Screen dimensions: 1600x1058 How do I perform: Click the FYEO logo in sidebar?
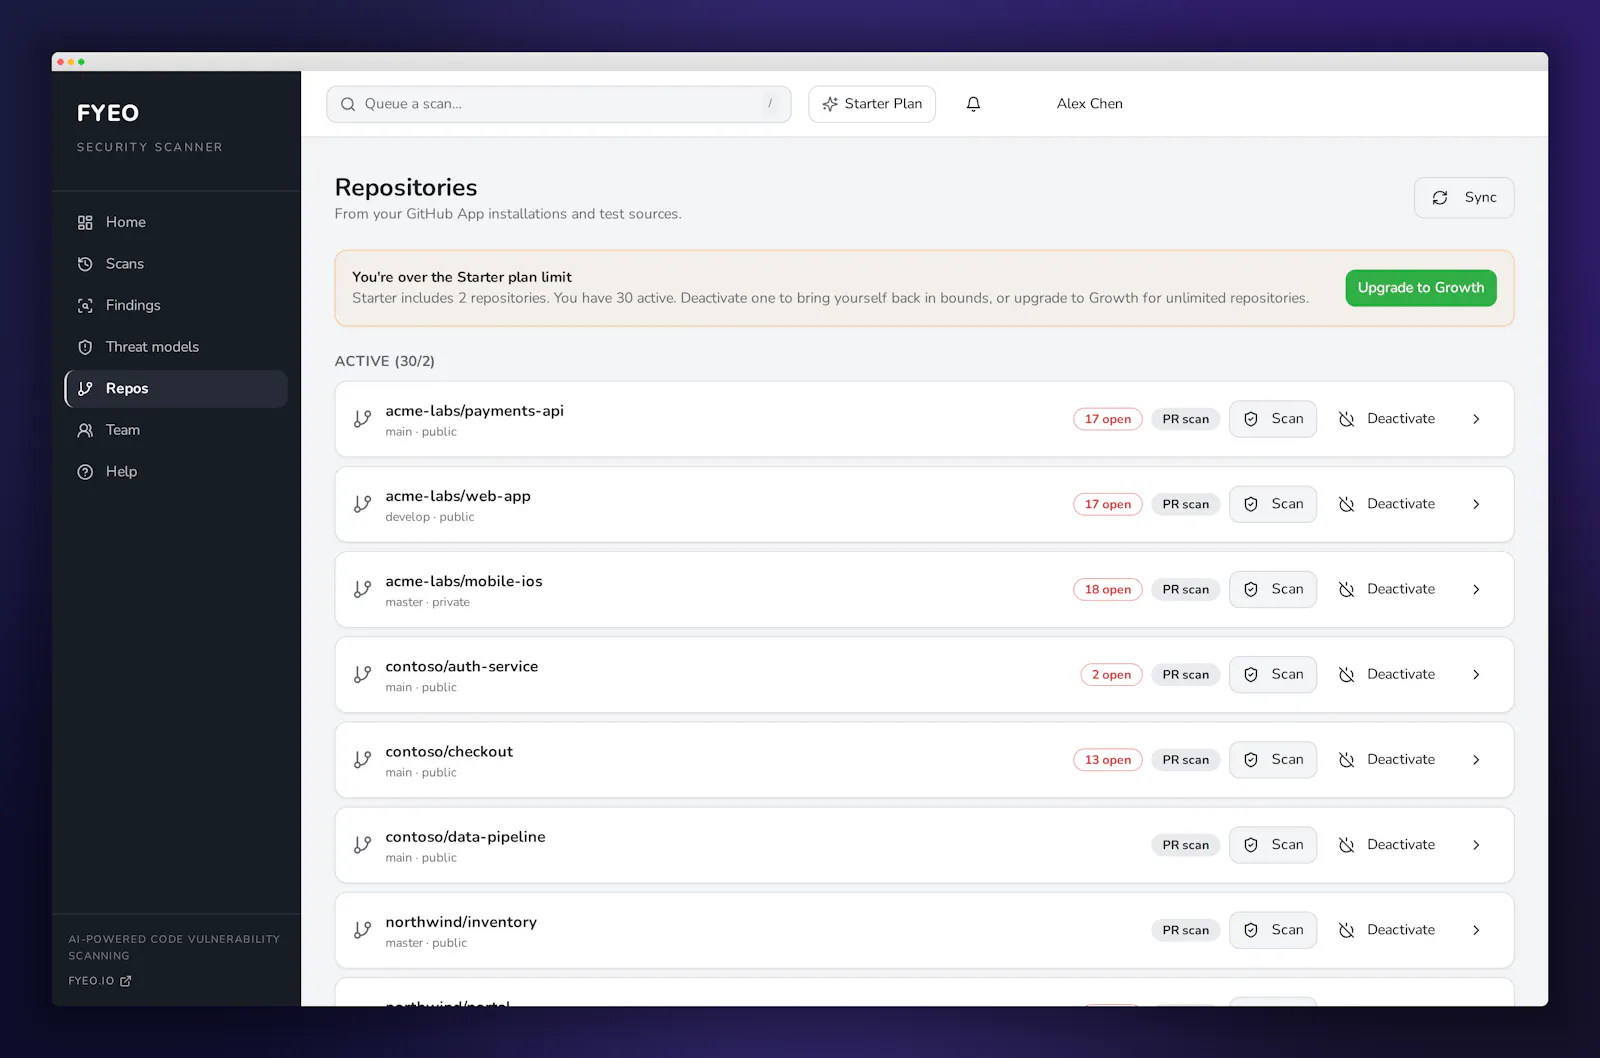tap(108, 113)
